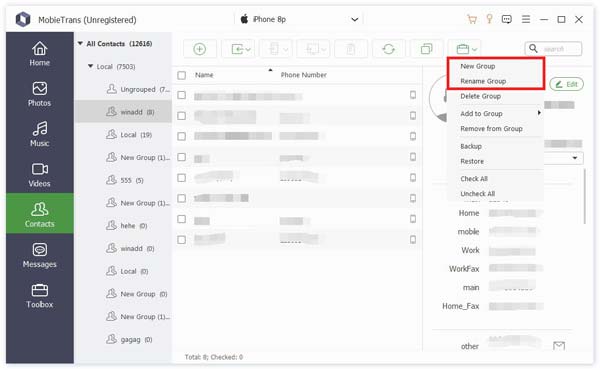
Task: Open the Videos section
Action: (x=39, y=175)
